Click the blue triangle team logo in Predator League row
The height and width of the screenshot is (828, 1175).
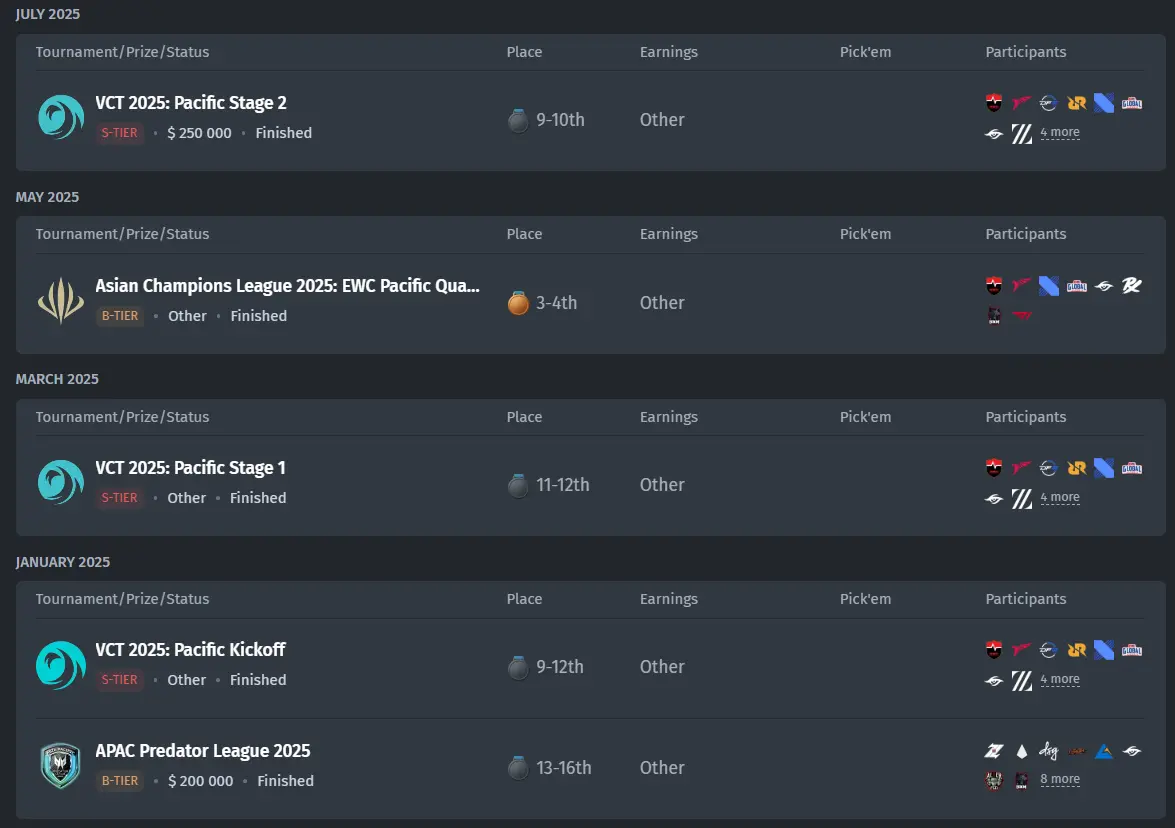(1104, 751)
